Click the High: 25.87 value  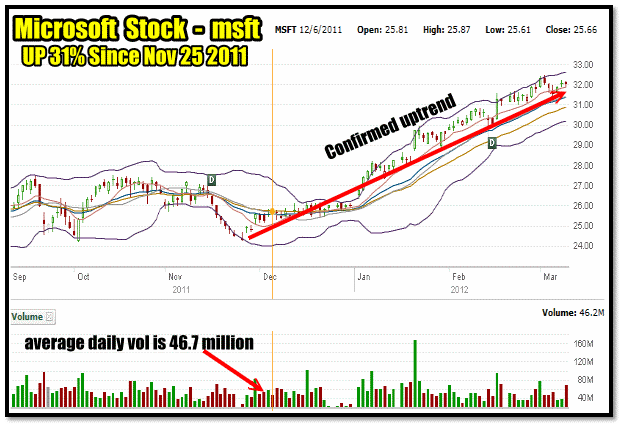click(x=447, y=30)
